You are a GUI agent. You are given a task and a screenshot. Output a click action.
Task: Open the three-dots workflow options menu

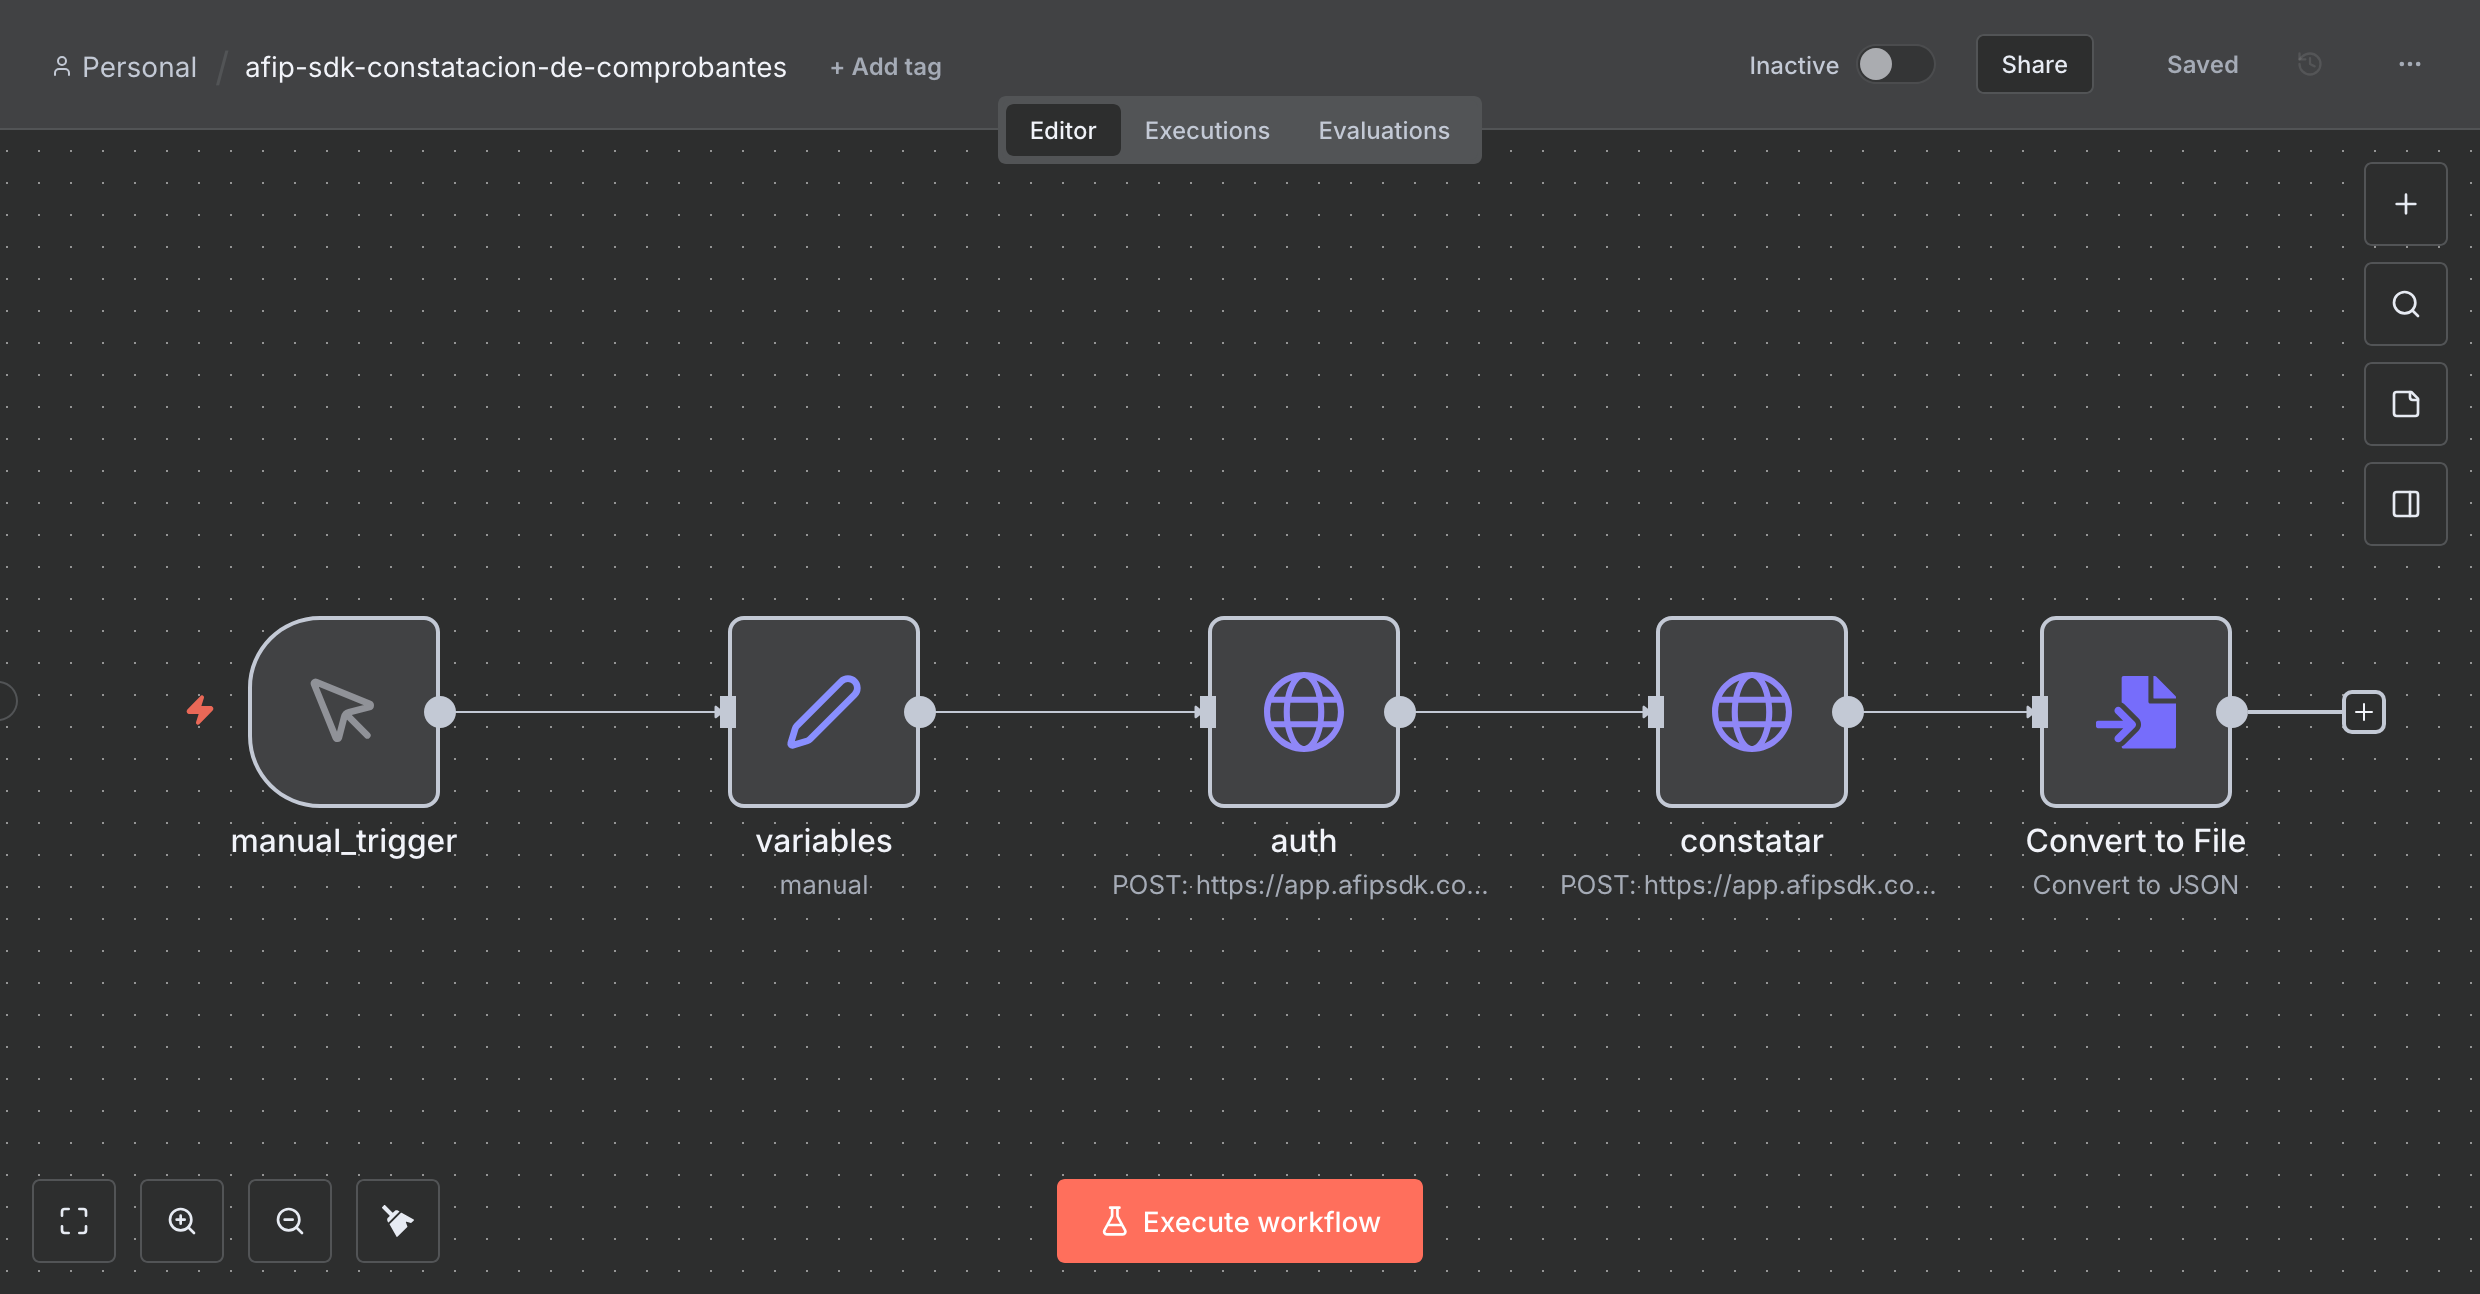(x=2409, y=65)
